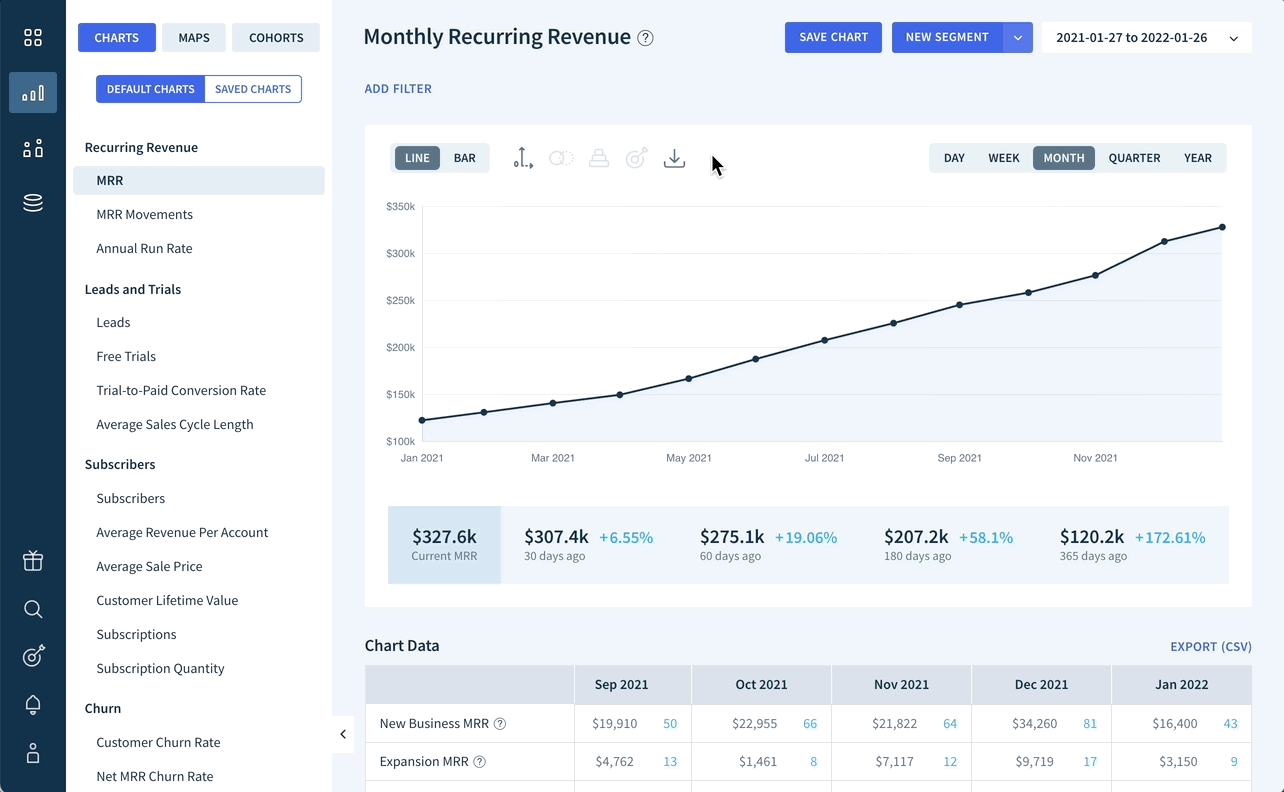Click the y-axis scale icon on chart toolbar
This screenshot has width=1284, height=792.
(x=523, y=158)
